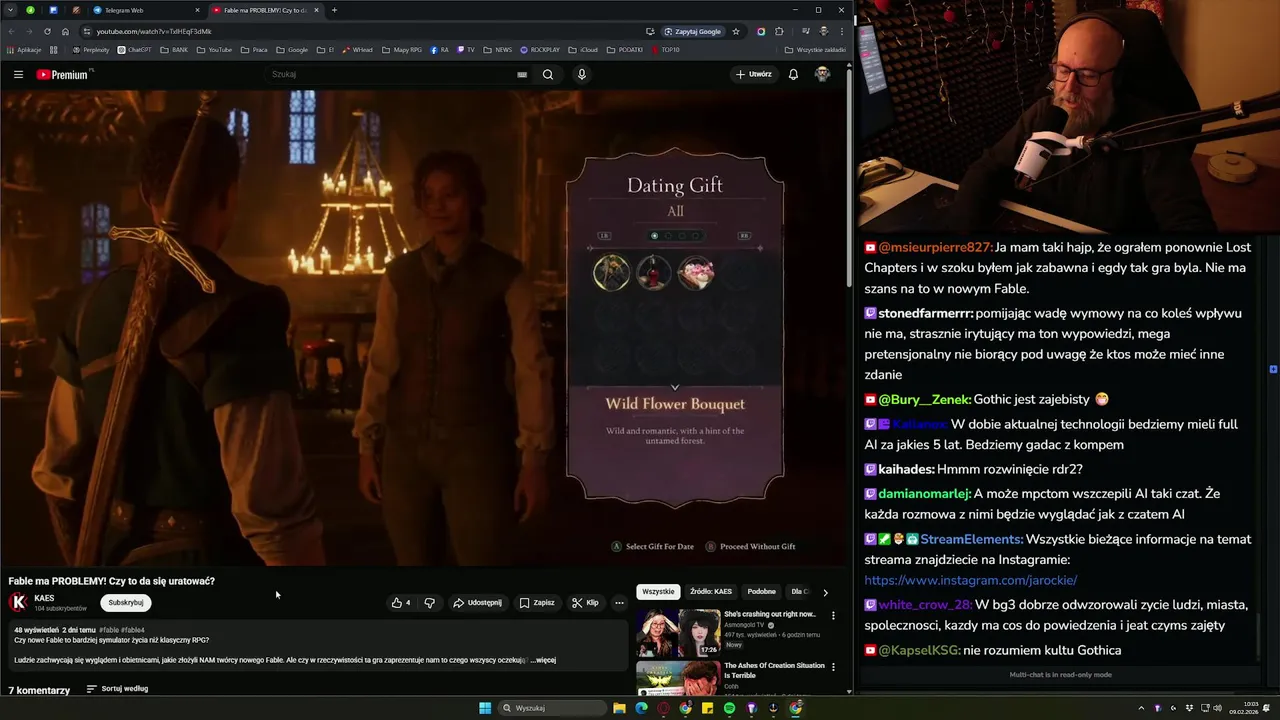Dislike the video with thumbs down
Viewport: 1280px width, 720px height.
click(430, 603)
